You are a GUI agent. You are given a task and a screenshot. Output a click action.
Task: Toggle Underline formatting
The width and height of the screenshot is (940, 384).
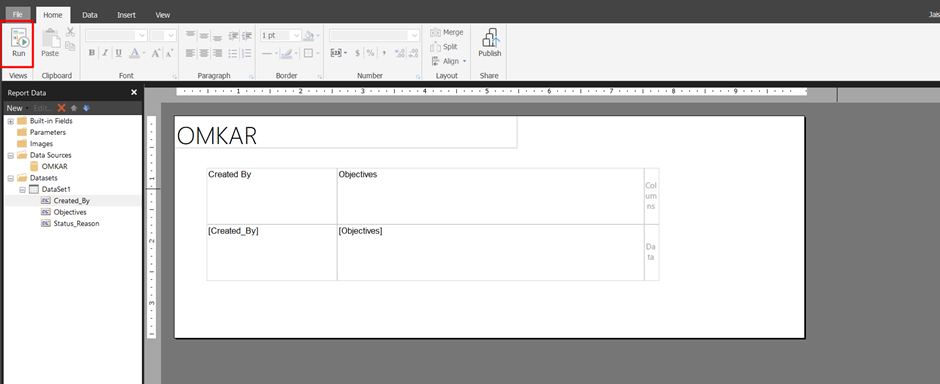[x=118, y=53]
